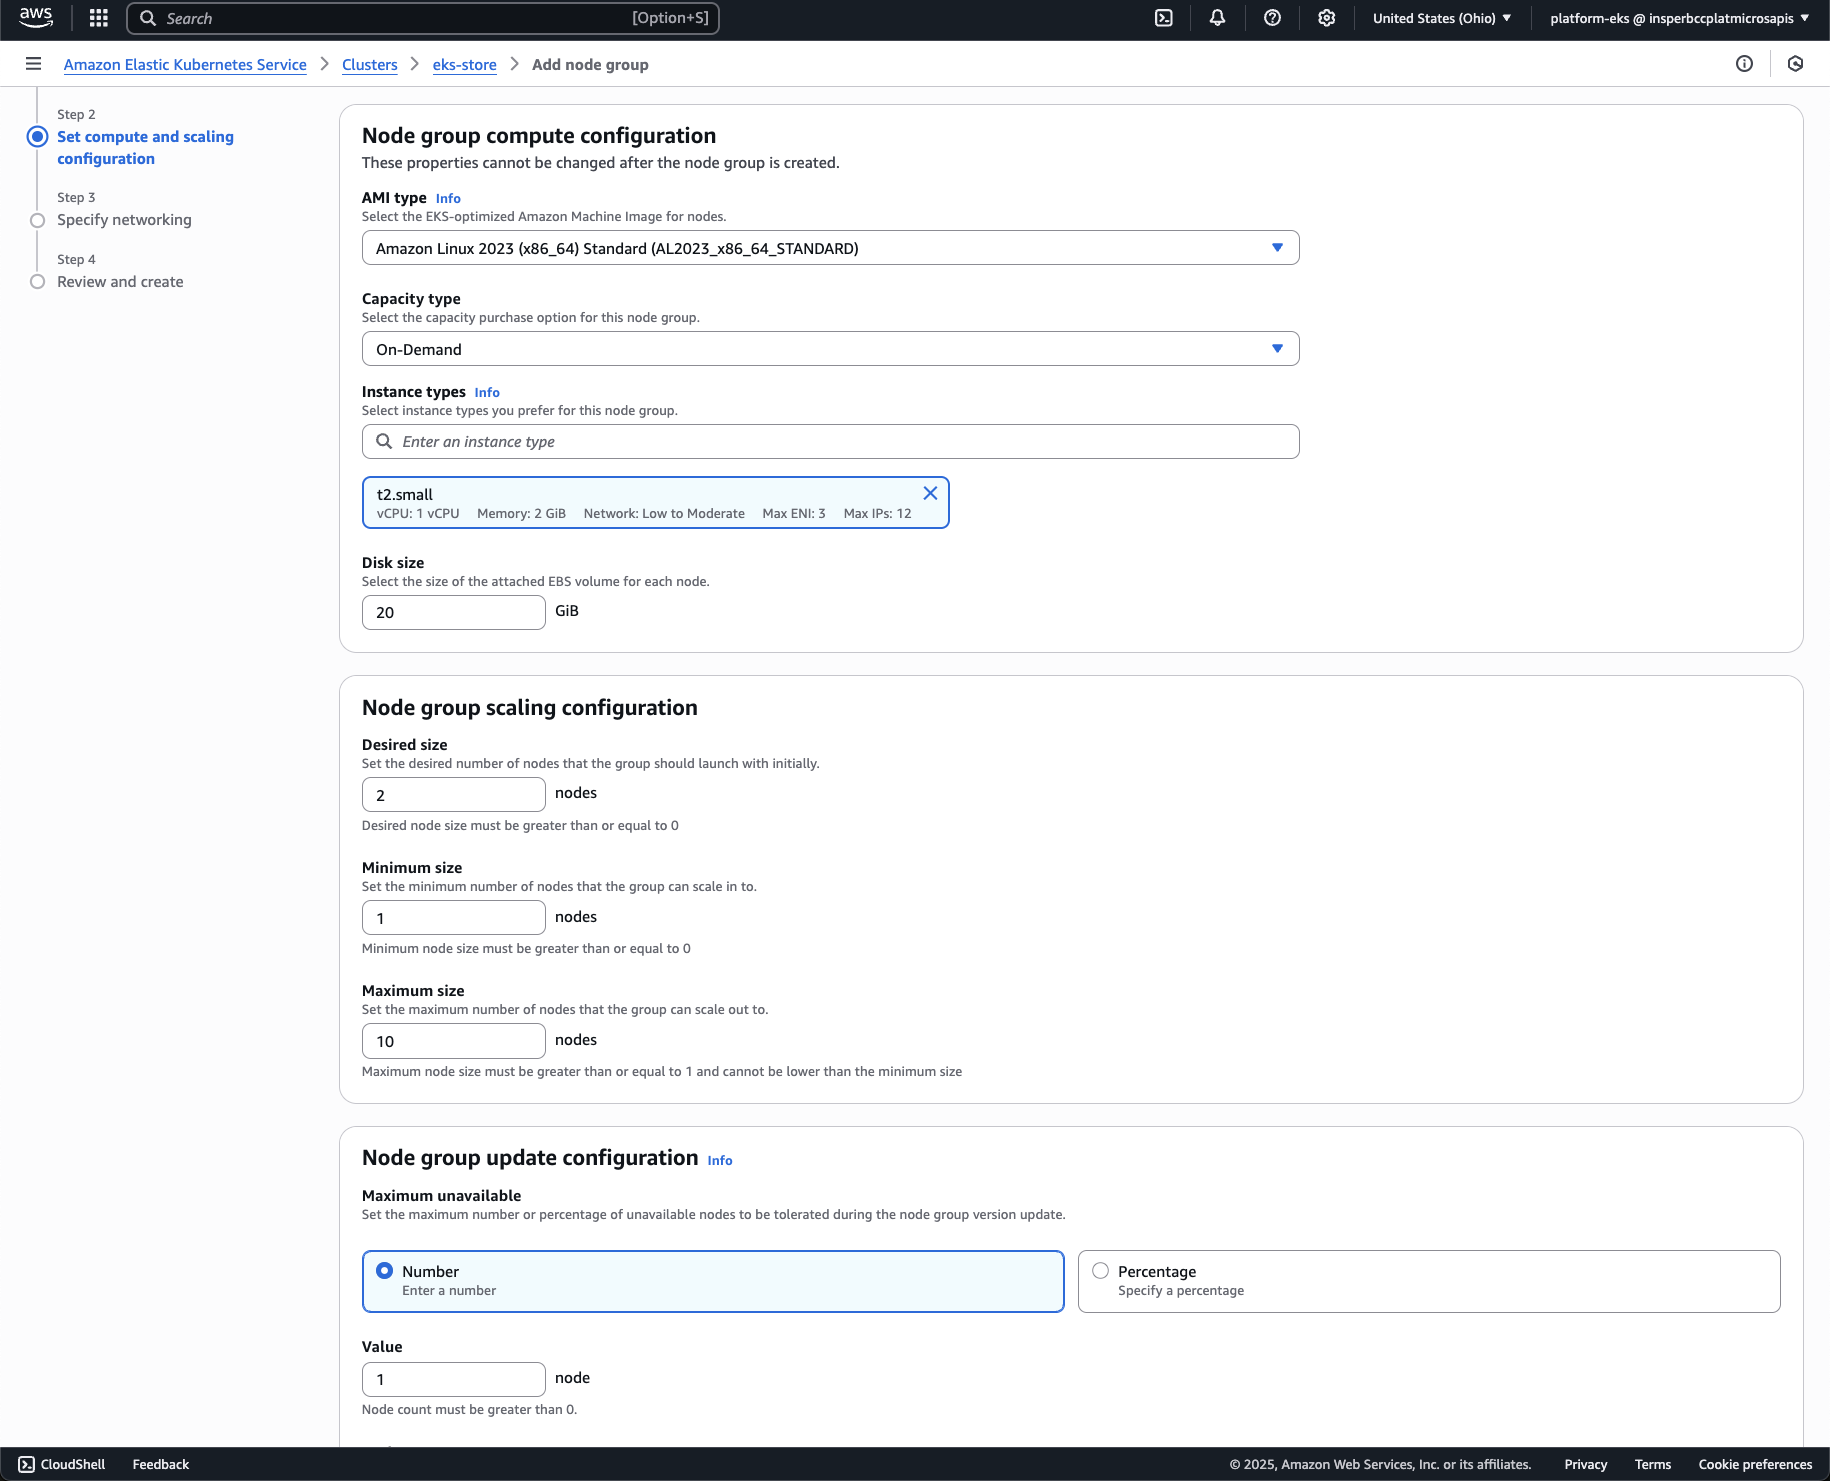The image size is (1830, 1481).
Task: Click the AWS logo home icon
Action: (36, 18)
